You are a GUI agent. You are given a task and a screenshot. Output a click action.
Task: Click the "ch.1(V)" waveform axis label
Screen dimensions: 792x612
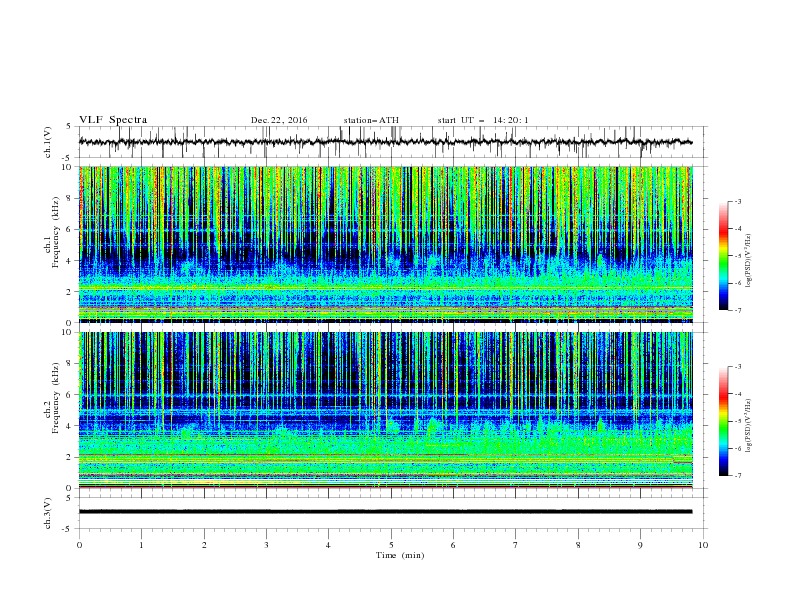coord(48,142)
